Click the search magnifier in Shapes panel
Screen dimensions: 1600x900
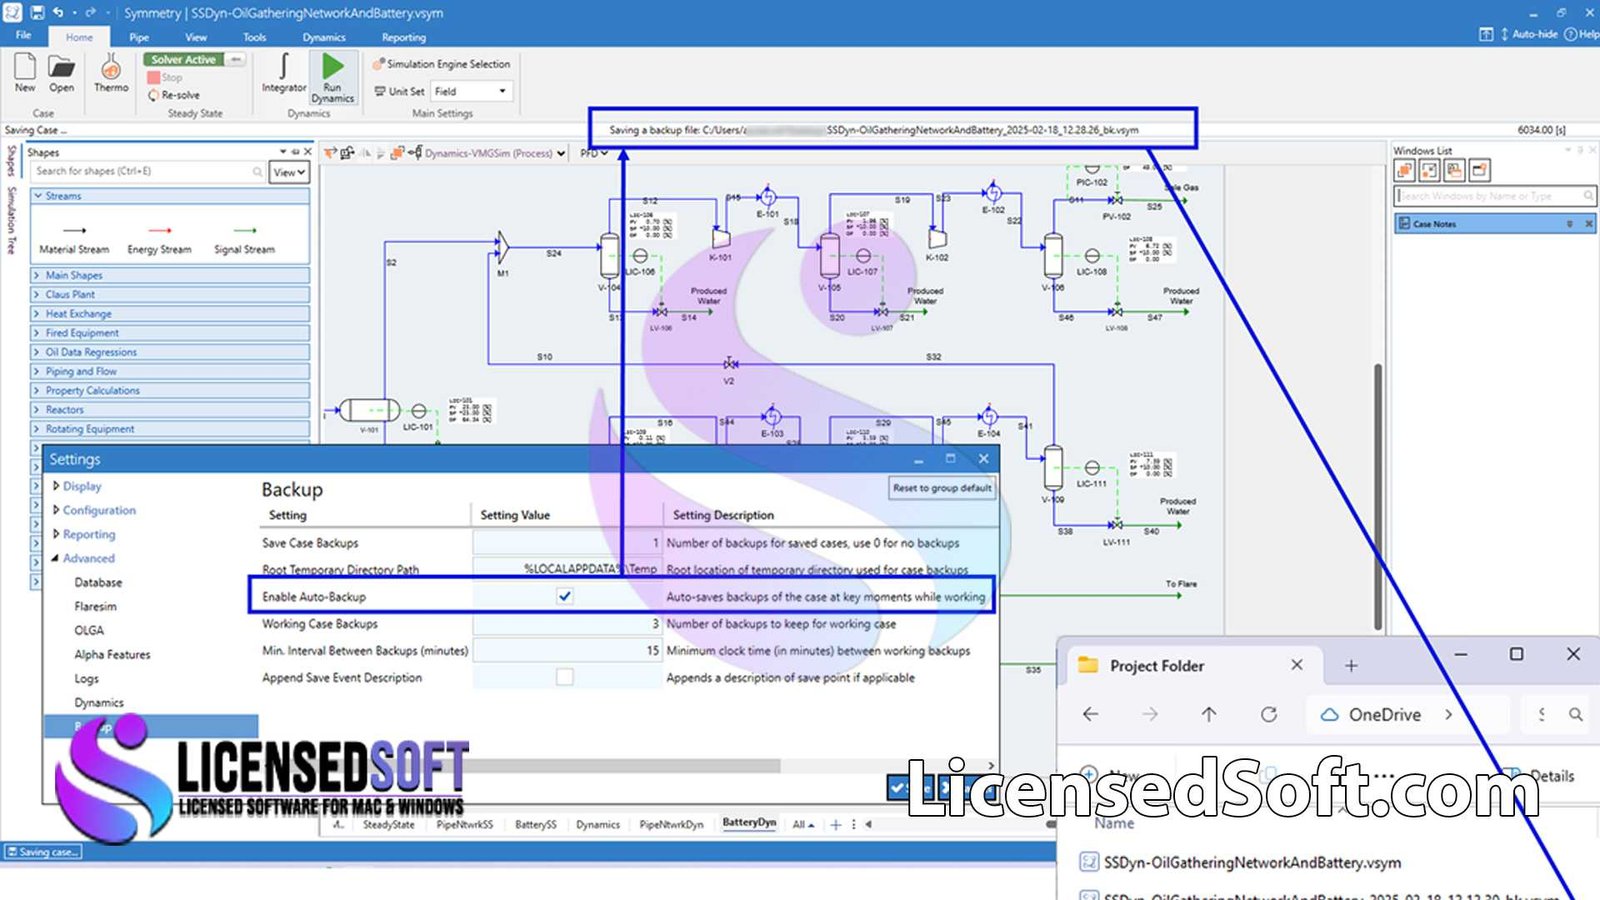(x=257, y=172)
